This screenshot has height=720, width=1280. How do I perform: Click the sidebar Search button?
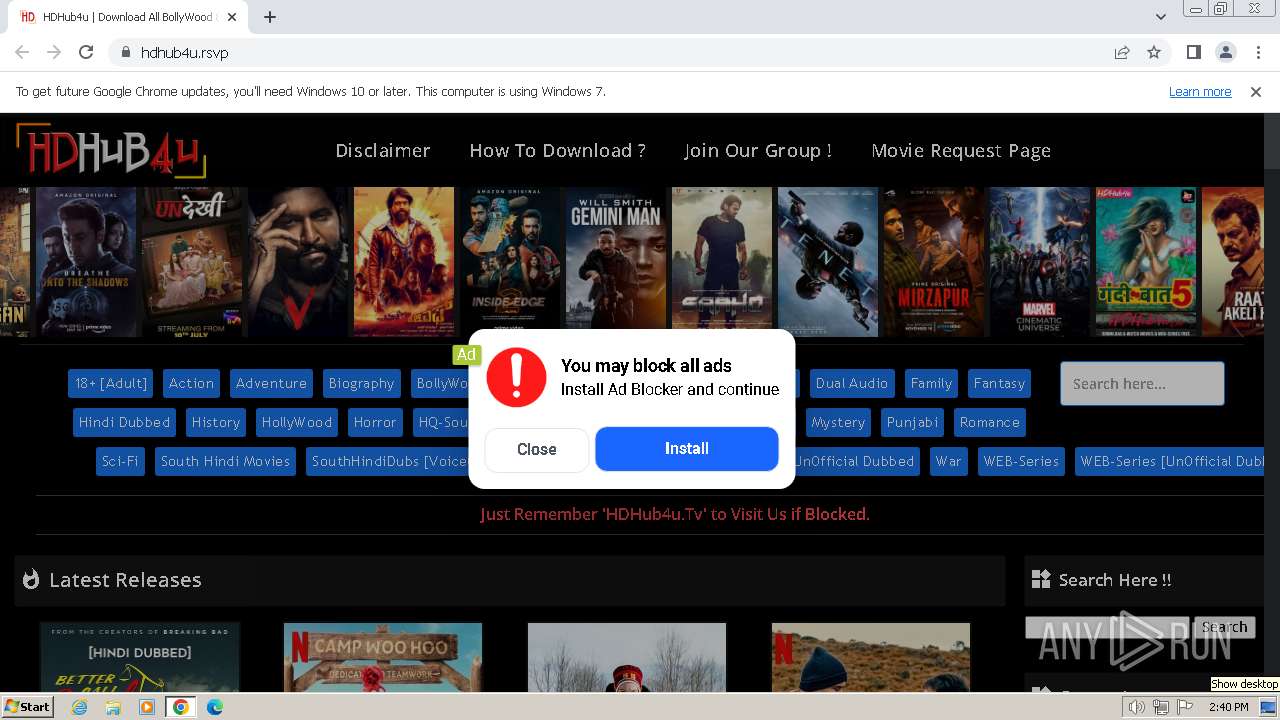pyautogui.click(x=1224, y=627)
